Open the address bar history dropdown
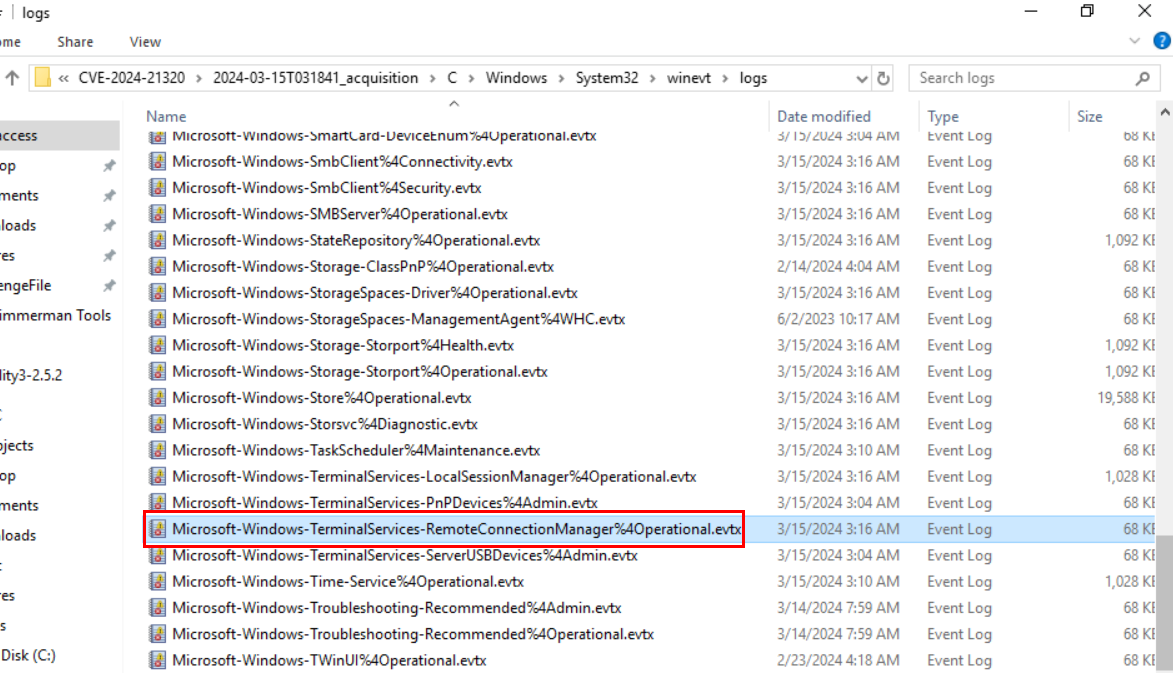 click(x=861, y=79)
